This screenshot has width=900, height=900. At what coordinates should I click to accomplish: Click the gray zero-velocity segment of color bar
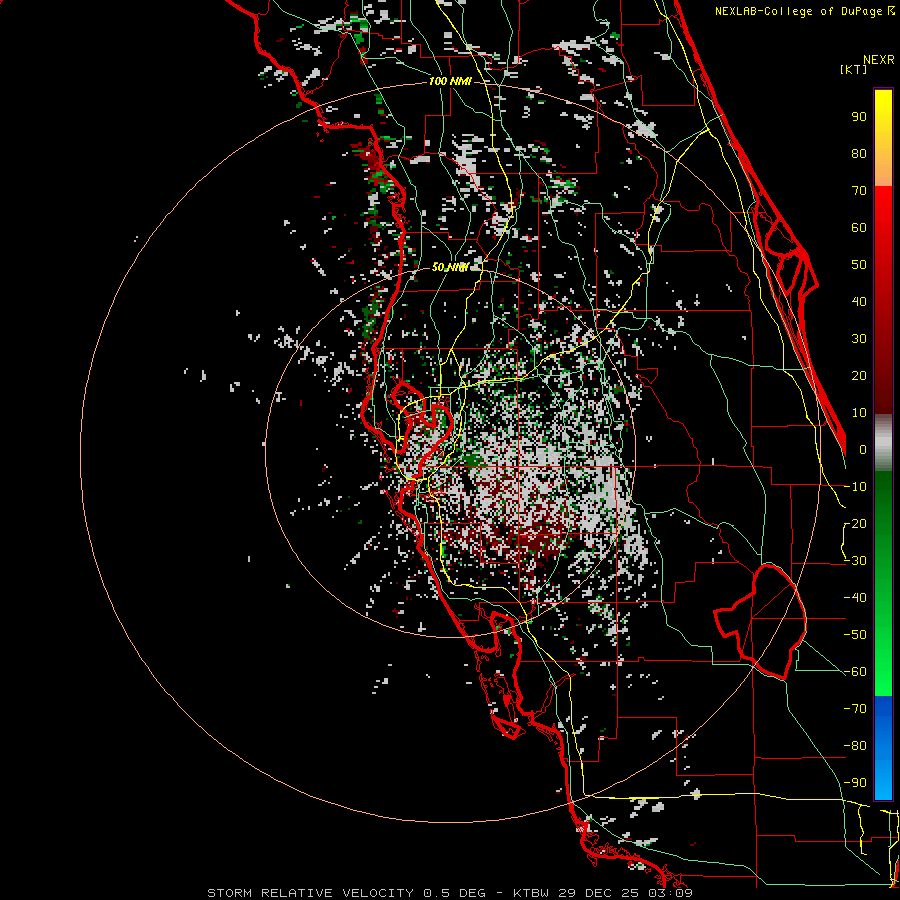(883, 443)
